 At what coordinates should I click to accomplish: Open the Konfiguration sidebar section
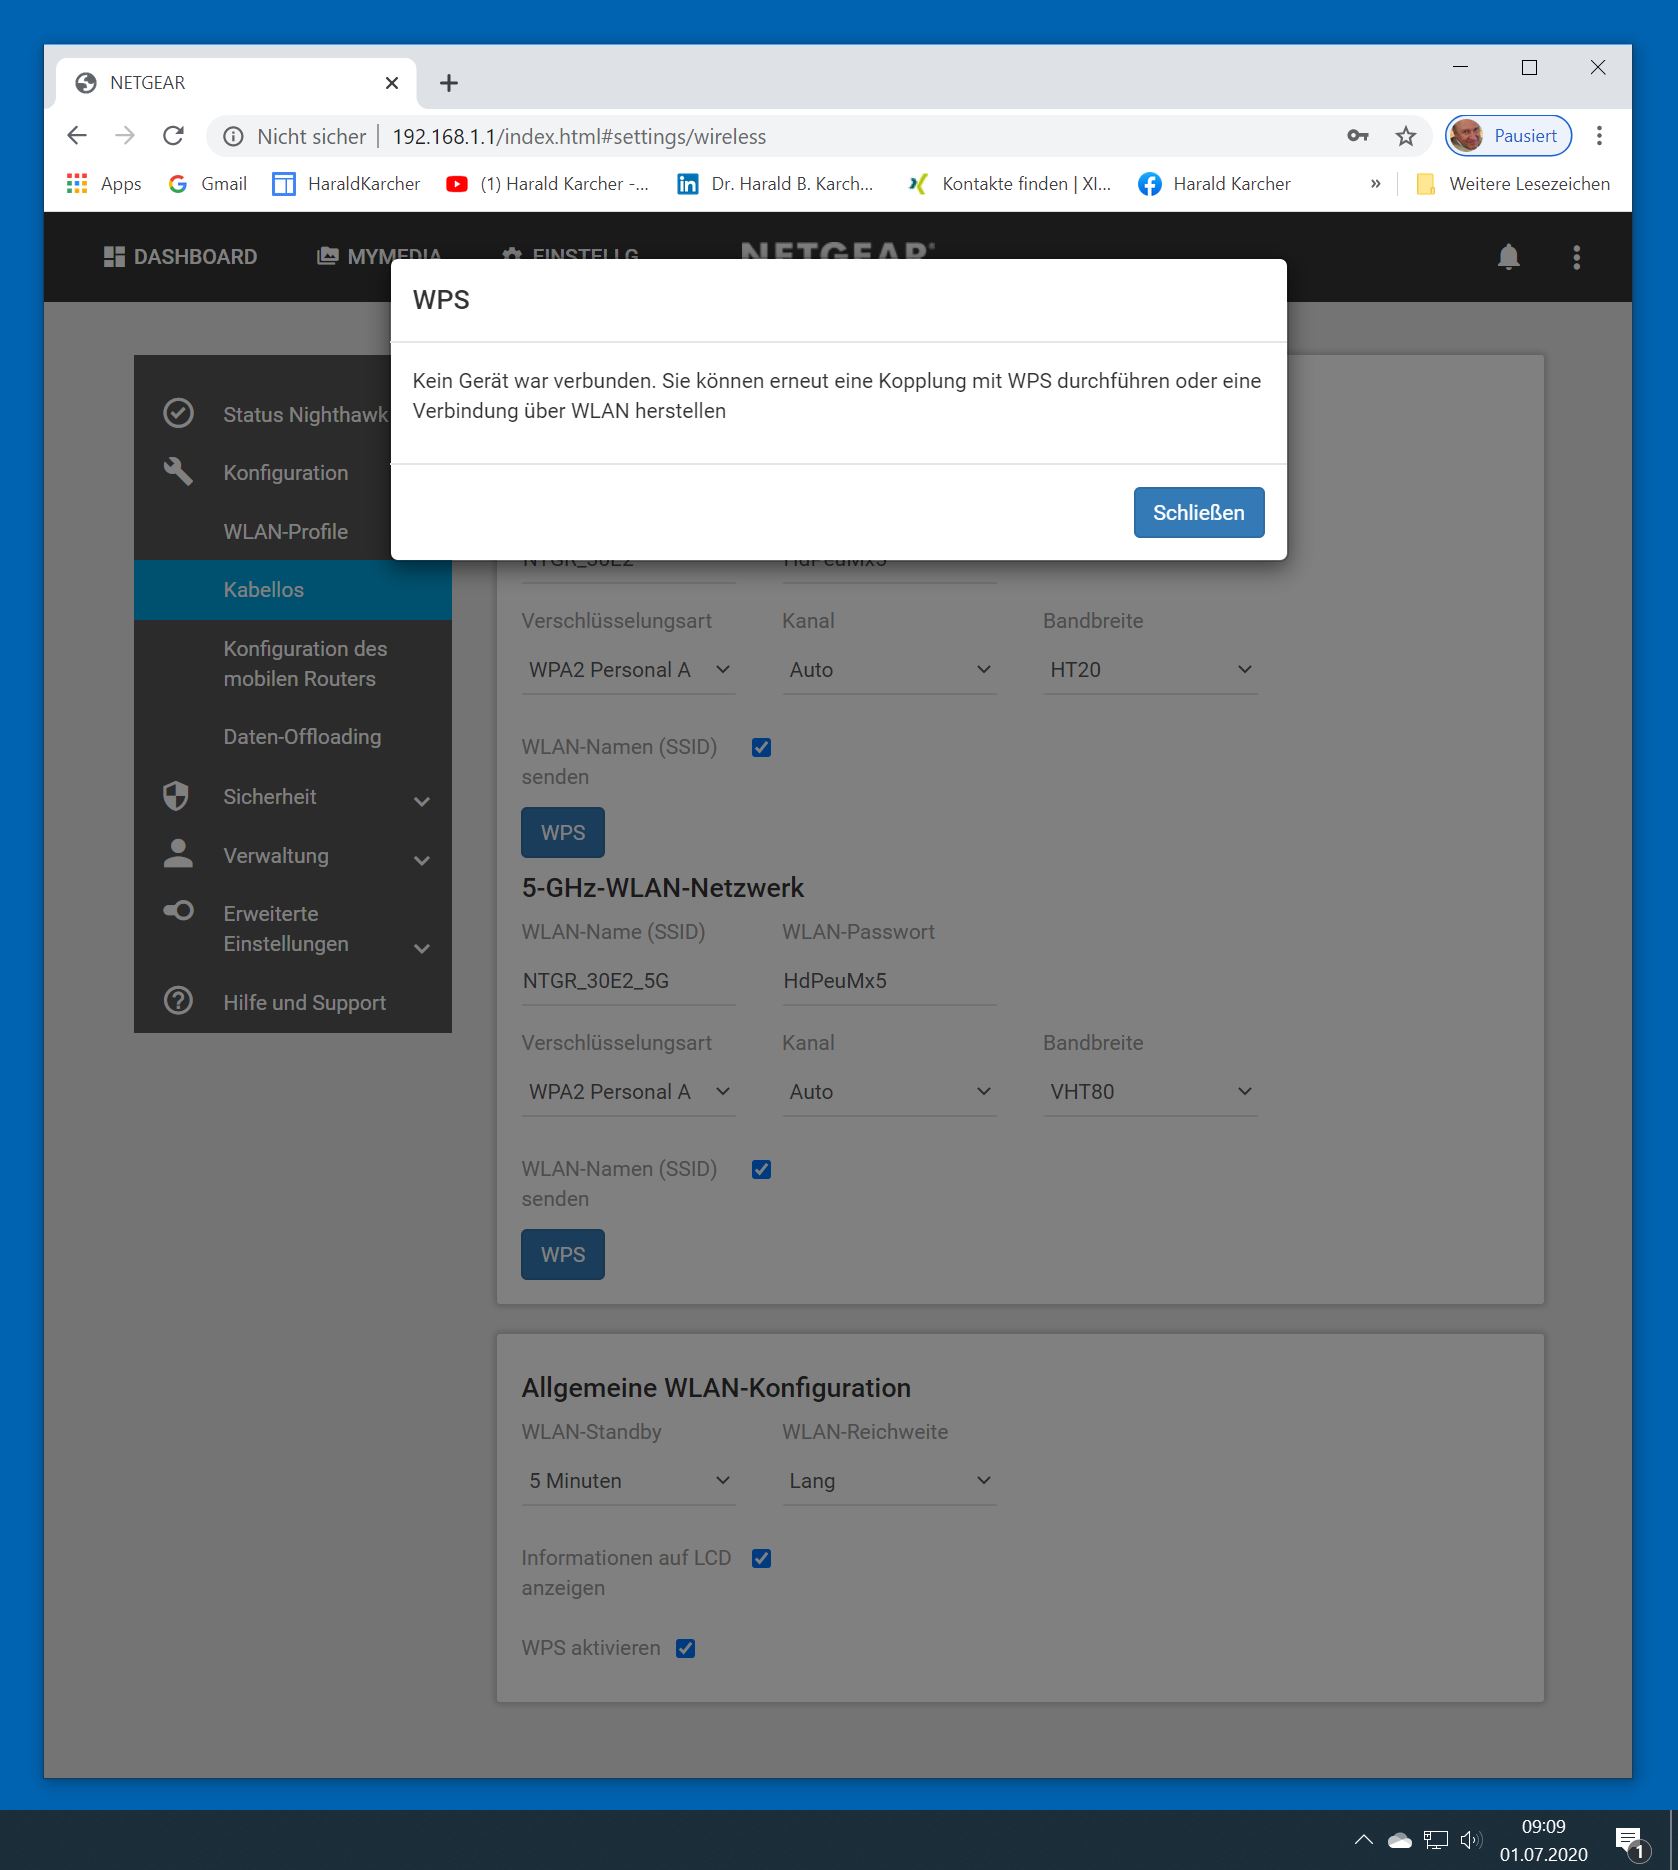pos(286,472)
